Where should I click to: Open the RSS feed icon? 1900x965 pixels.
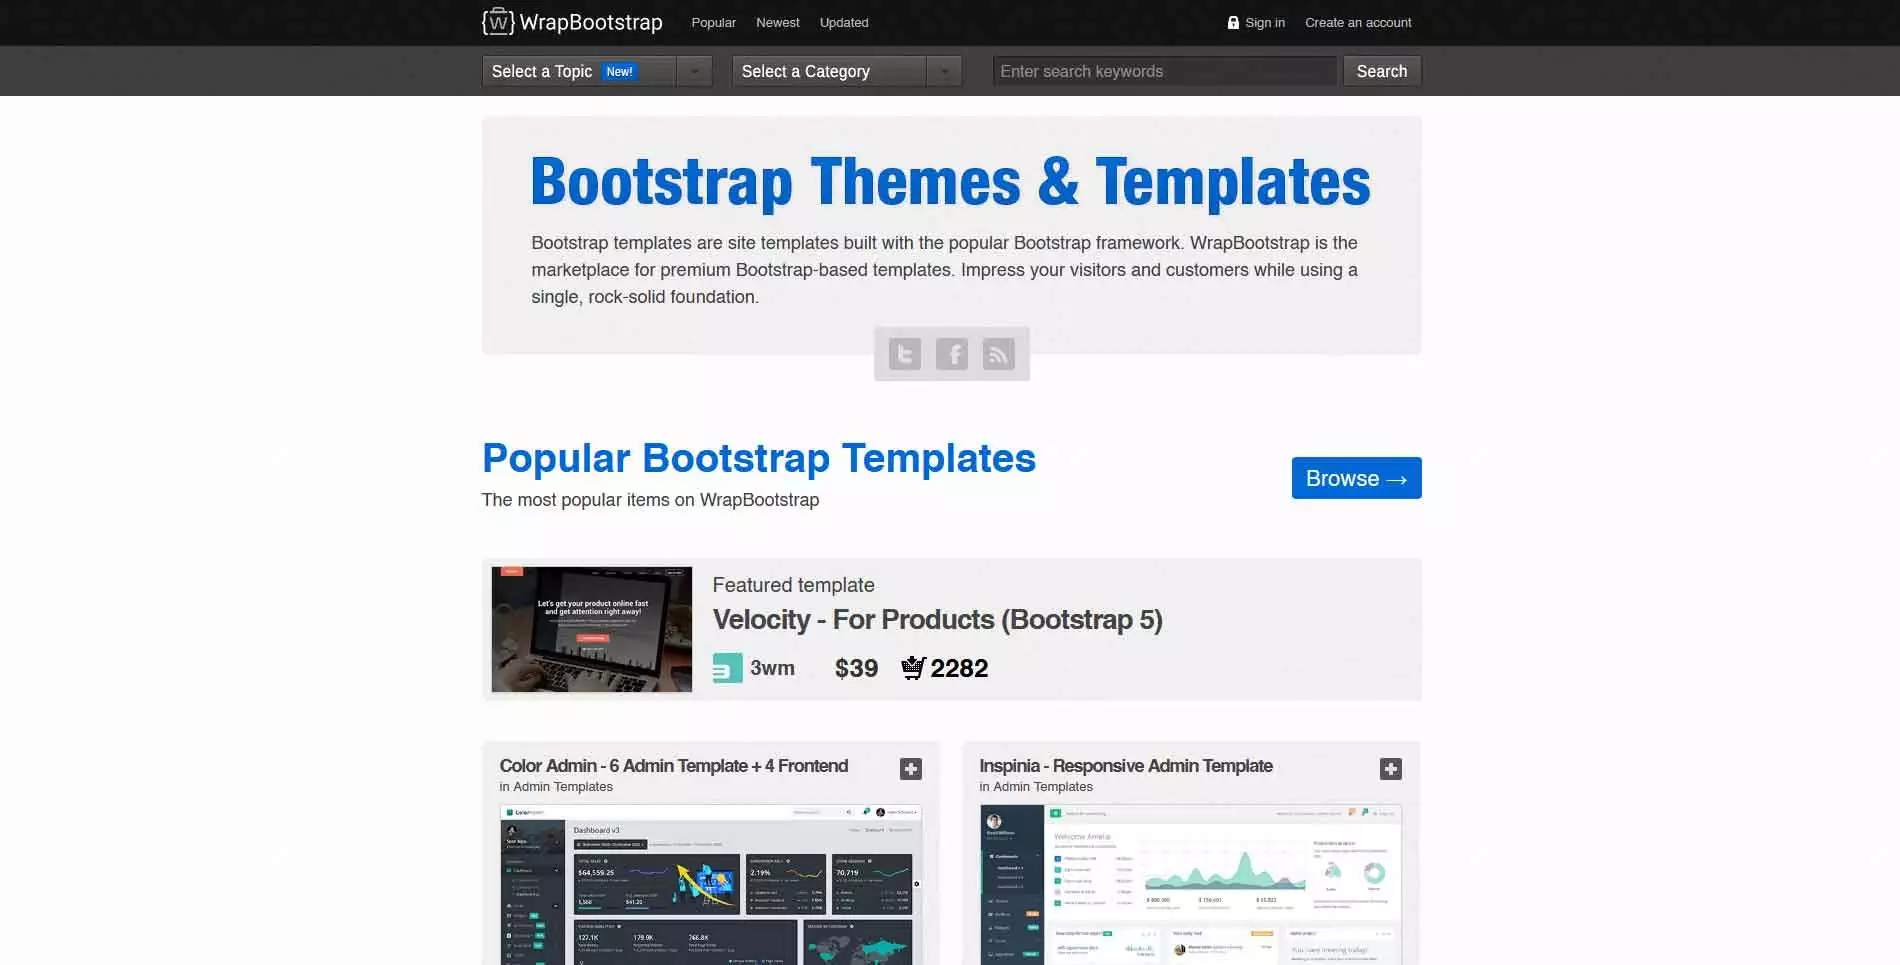(998, 353)
